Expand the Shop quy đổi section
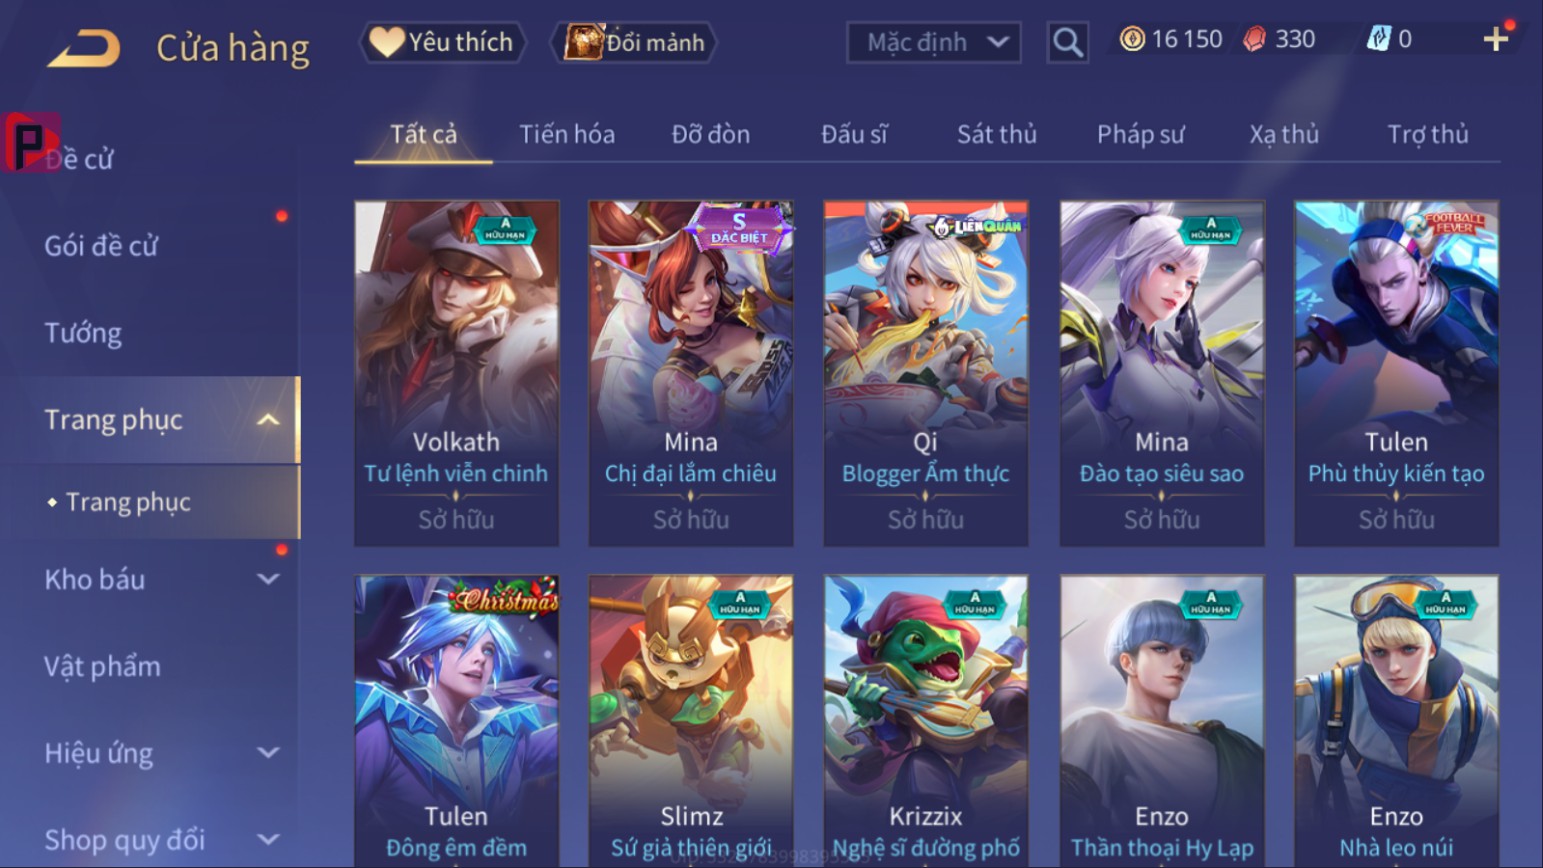The height and width of the screenshot is (868, 1543). (x=268, y=840)
